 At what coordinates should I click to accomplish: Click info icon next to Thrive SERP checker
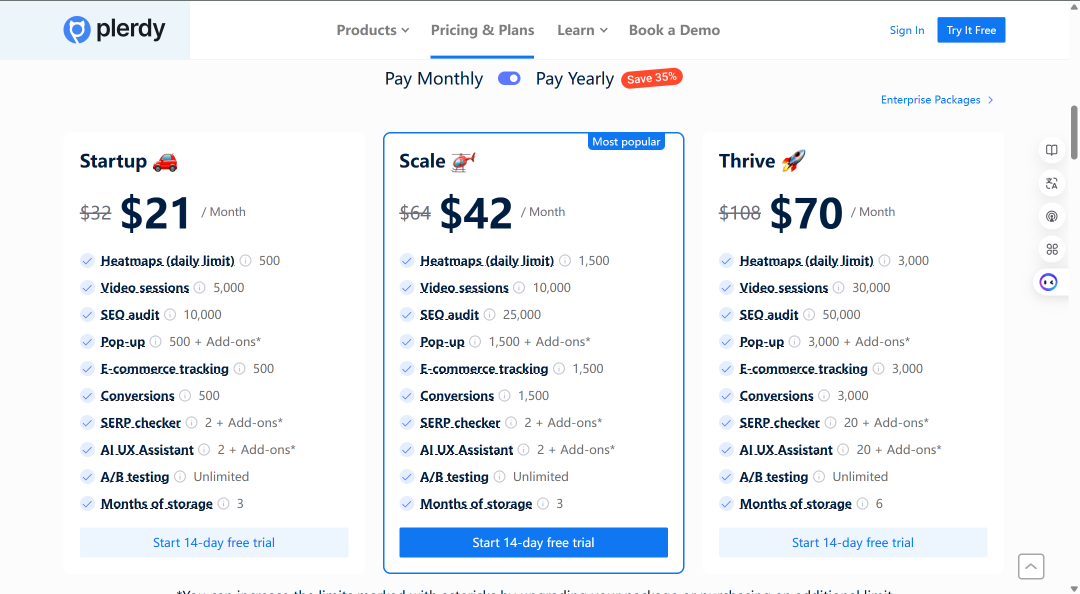pos(831,422)
